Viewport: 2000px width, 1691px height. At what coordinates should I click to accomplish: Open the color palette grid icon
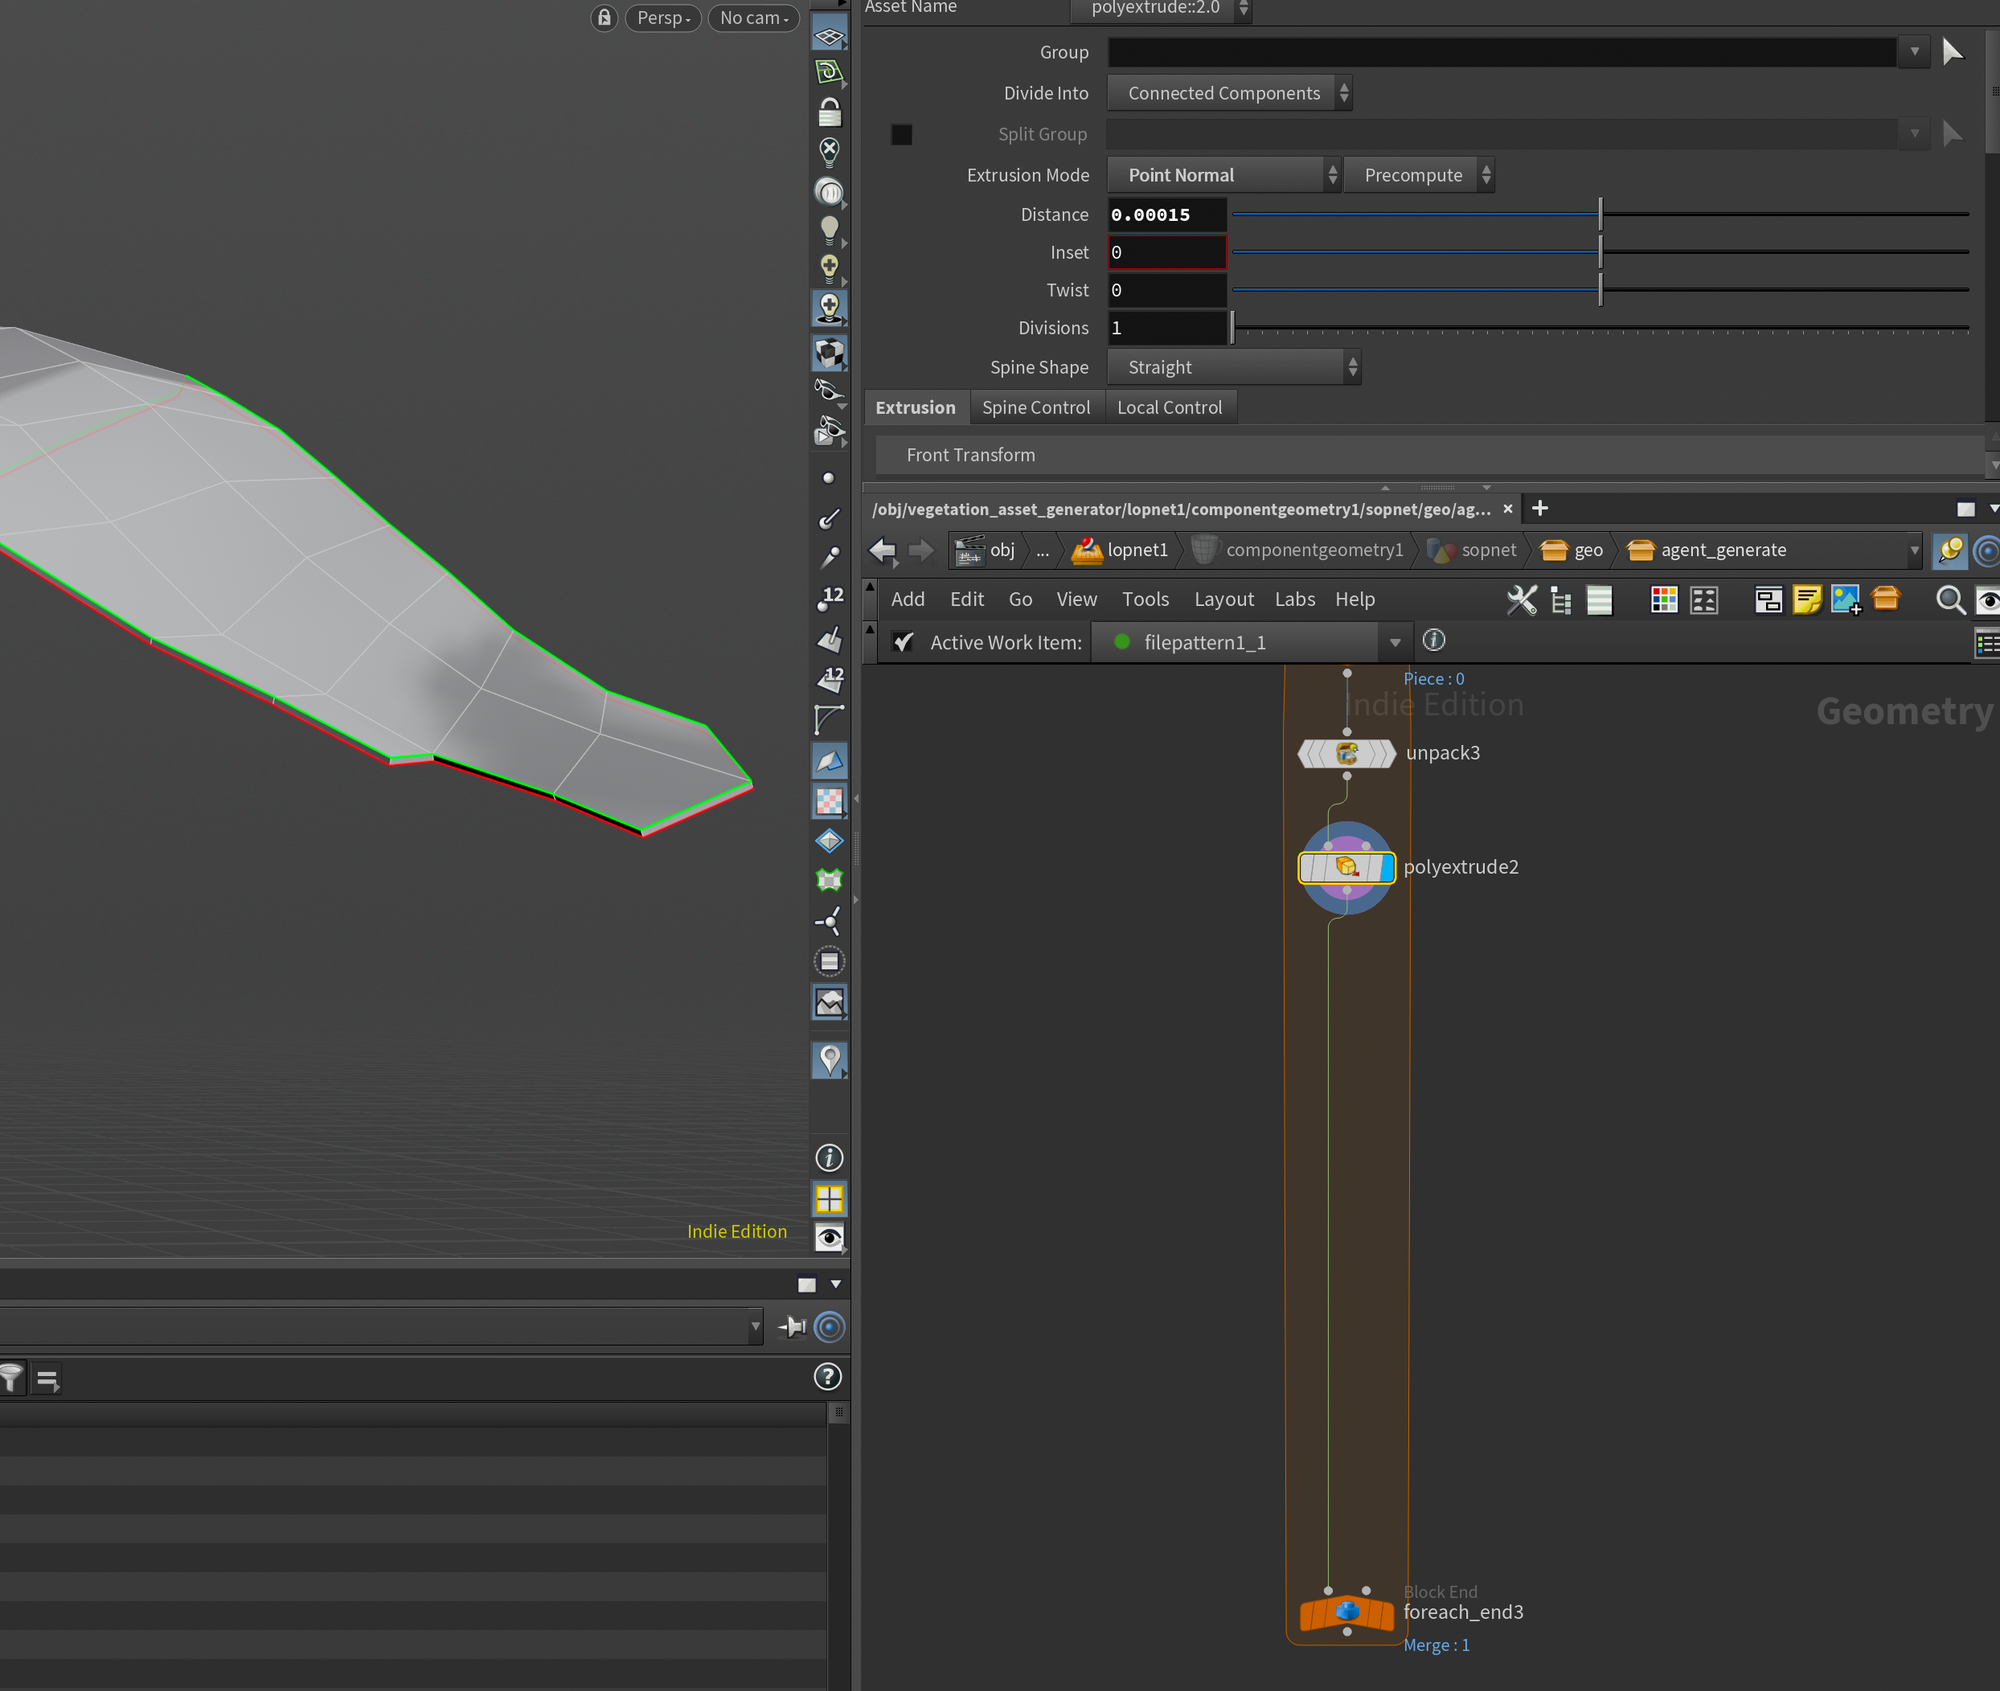[1664, 600]
